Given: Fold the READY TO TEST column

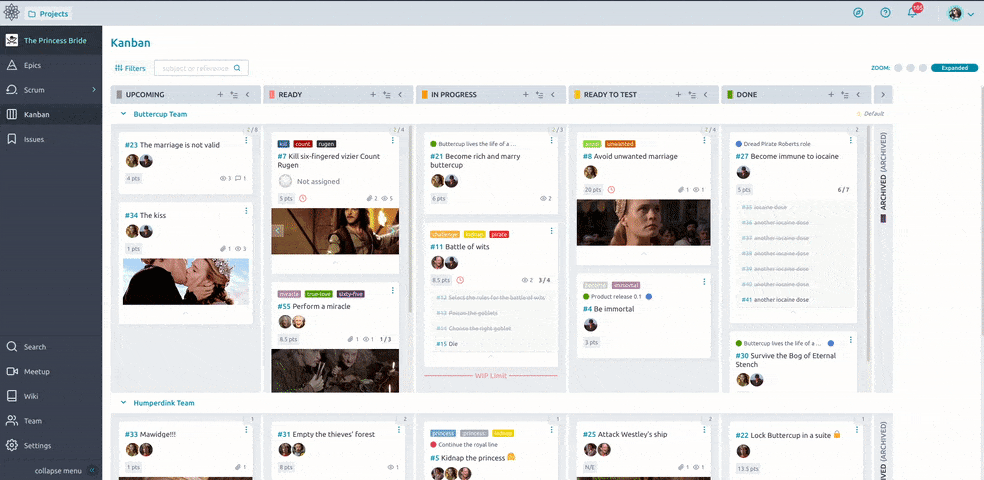Looking at the screenshot, I should tap(705, 95).
